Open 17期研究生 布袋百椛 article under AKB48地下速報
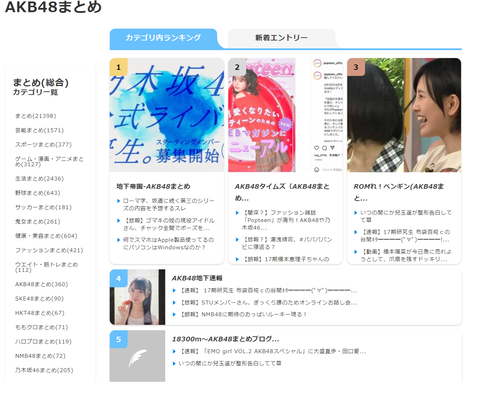This screenshot has height=394, width=480. [268, 291]
